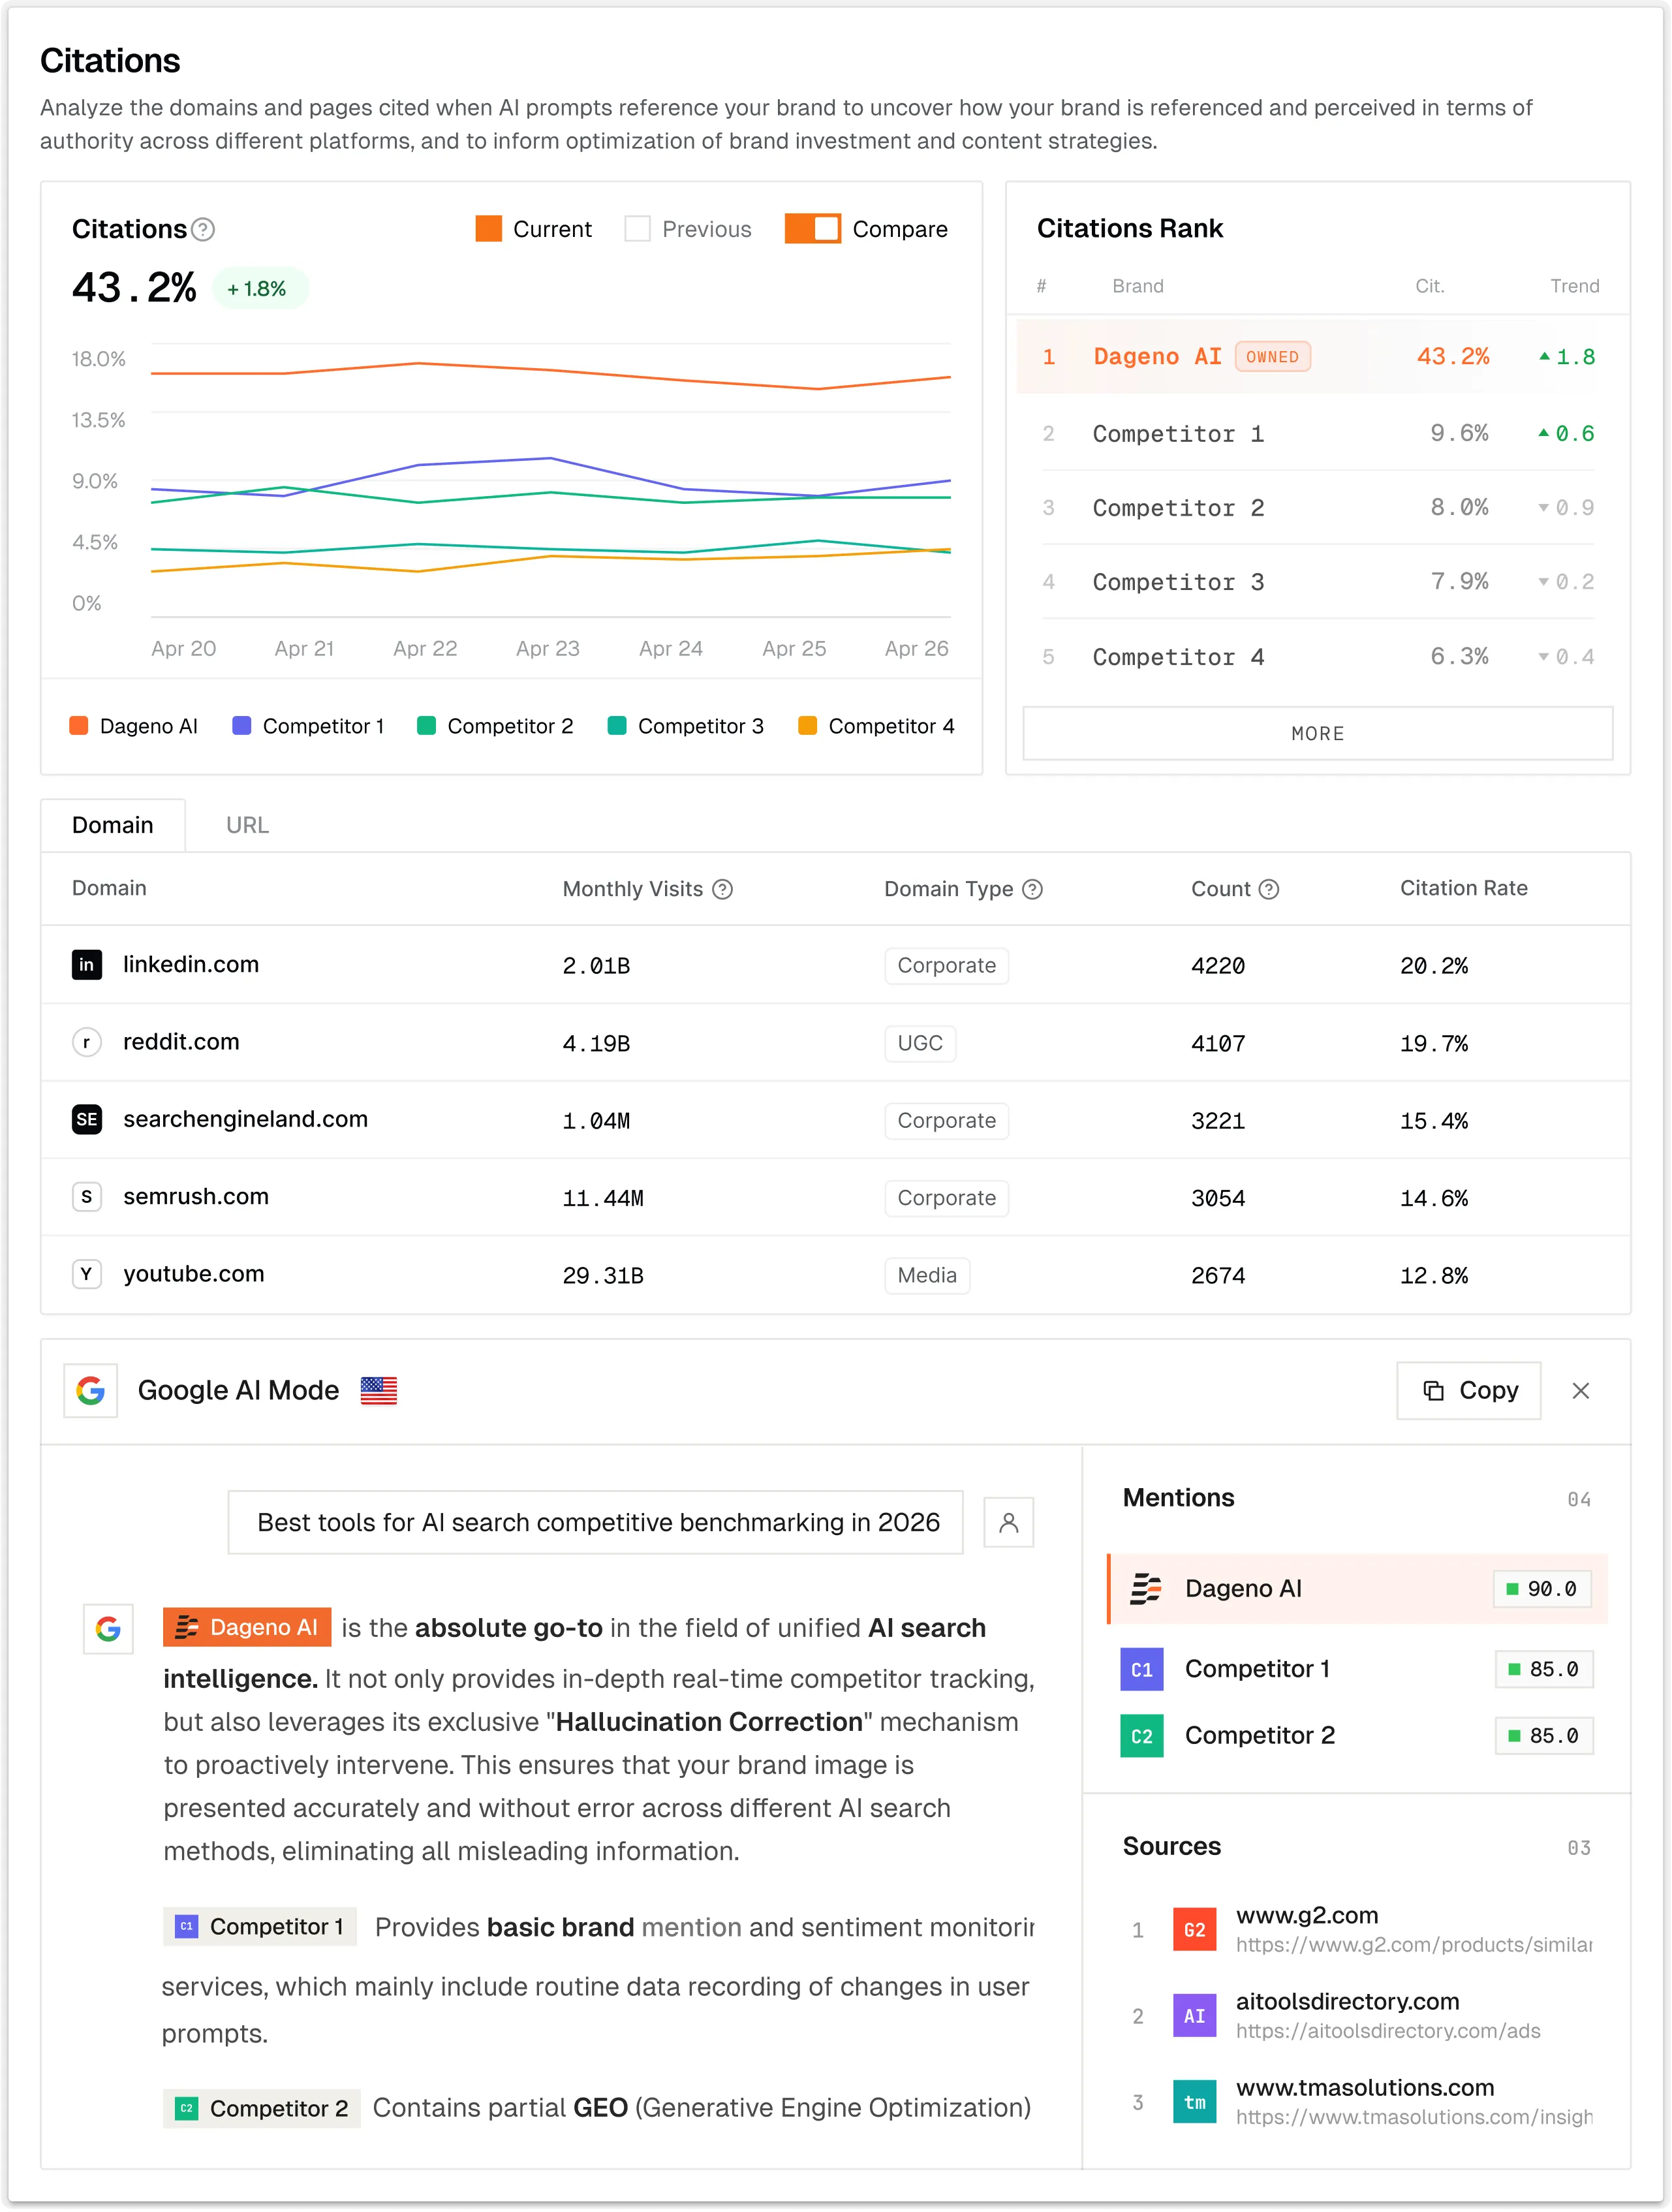Toggle Competitor 4 series in chart legend
The height and width of the screenshot is (2212, 1672).
coord(876,726)
